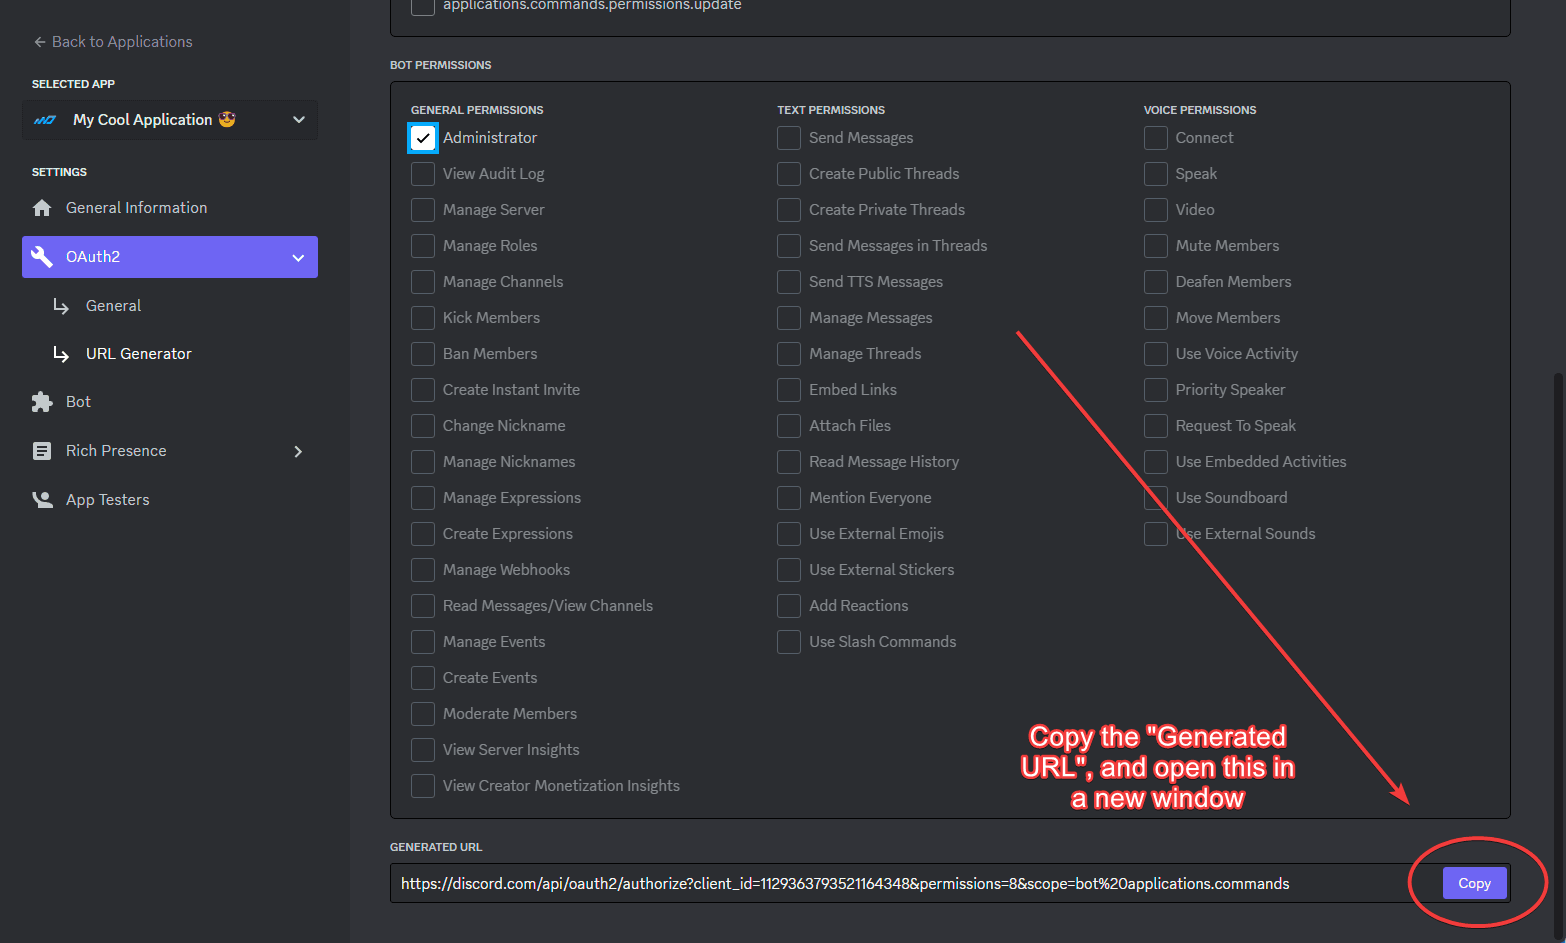Check the applications.commands.permissions.update scope
Image resolution: width=1566 pixels, height=943 pixels.
(423, 6)
